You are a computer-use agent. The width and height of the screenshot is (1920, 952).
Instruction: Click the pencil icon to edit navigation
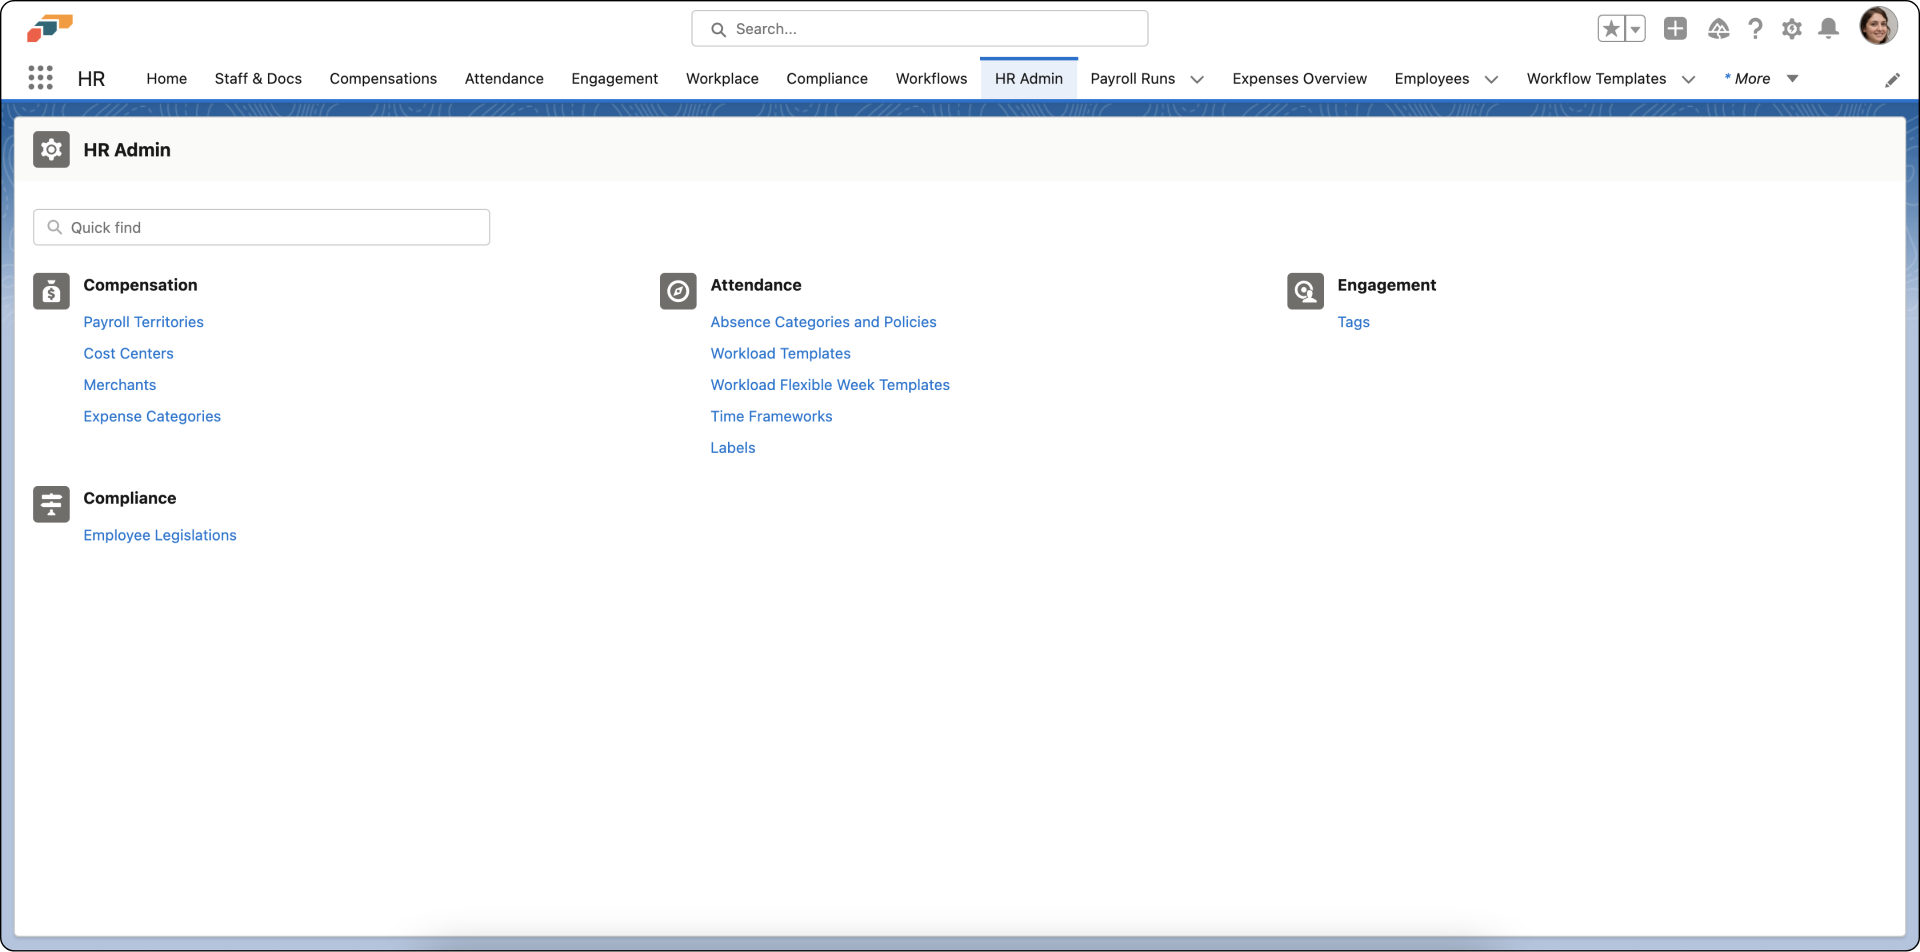click(x=1892, y=80)
